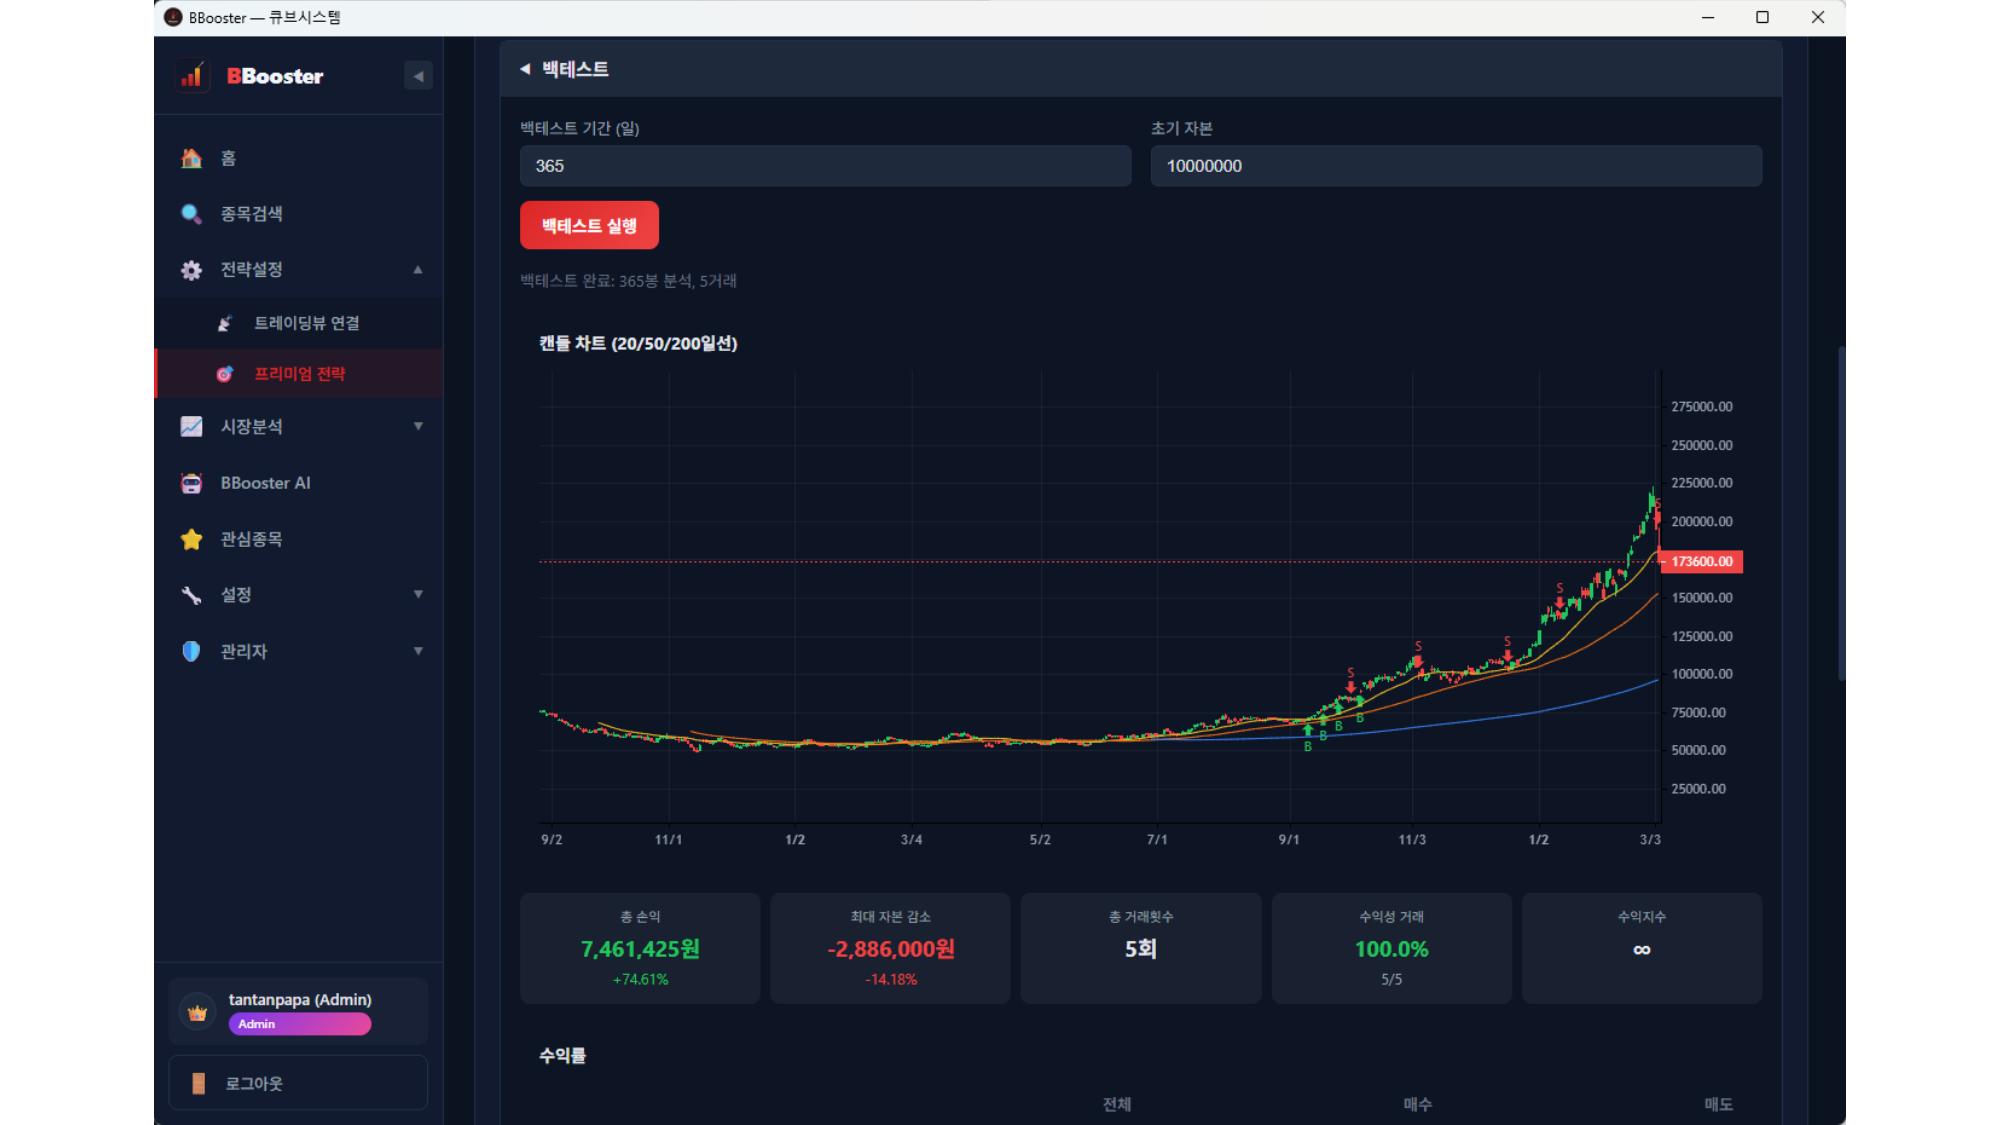Collapse the 전략설정 submenu arrow
Screen dimensions: 2001x1125
pyautogui.click(x=418, y=270)
